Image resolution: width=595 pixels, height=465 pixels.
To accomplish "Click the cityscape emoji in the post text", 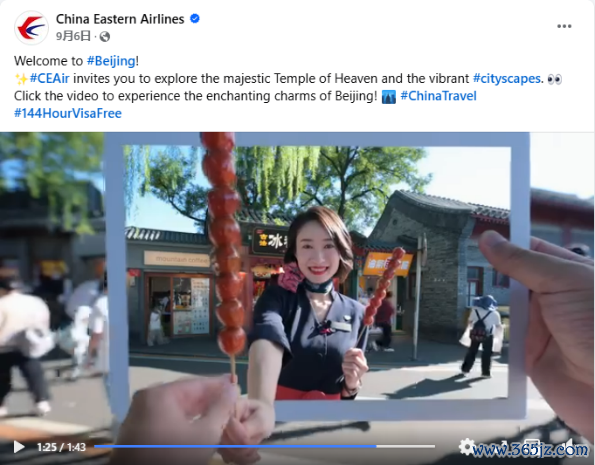I will (389, 96).
